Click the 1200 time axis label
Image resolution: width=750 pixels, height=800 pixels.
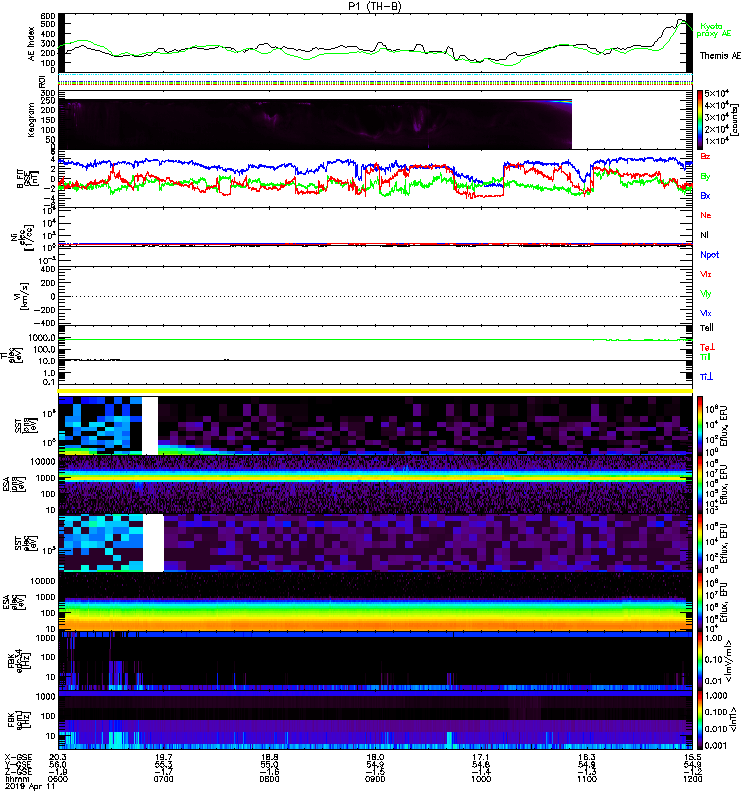point(692,779)
